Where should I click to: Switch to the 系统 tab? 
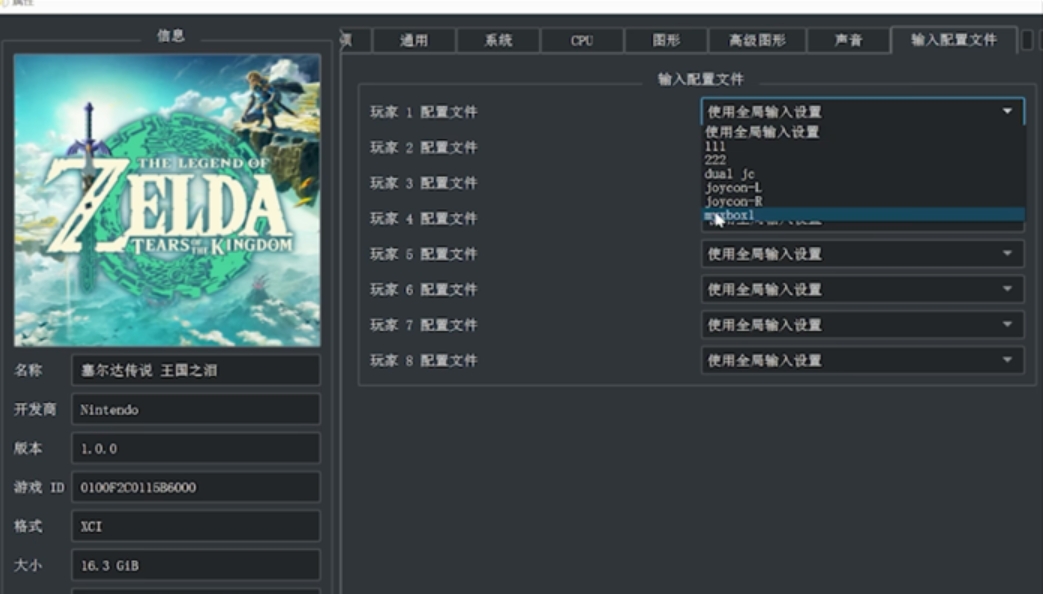pos(498,41)
